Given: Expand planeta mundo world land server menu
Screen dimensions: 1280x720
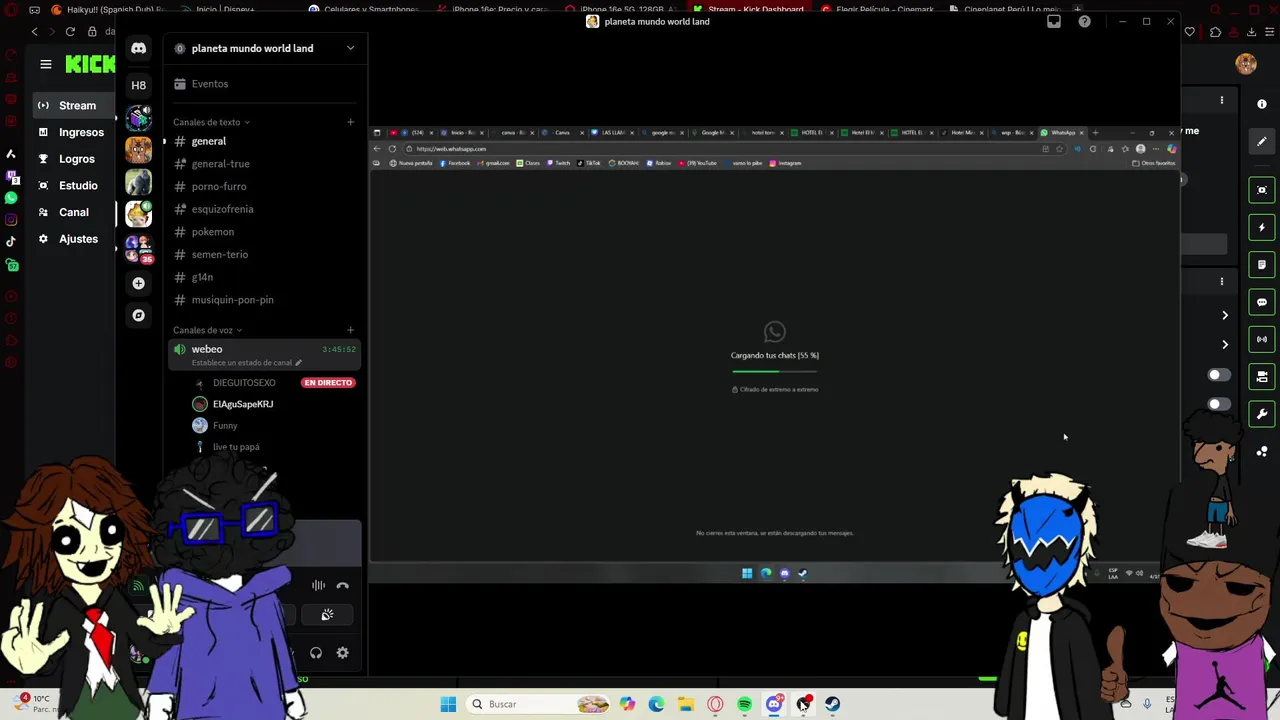Looking at the screenshot, I should click(x=350, y=48).
